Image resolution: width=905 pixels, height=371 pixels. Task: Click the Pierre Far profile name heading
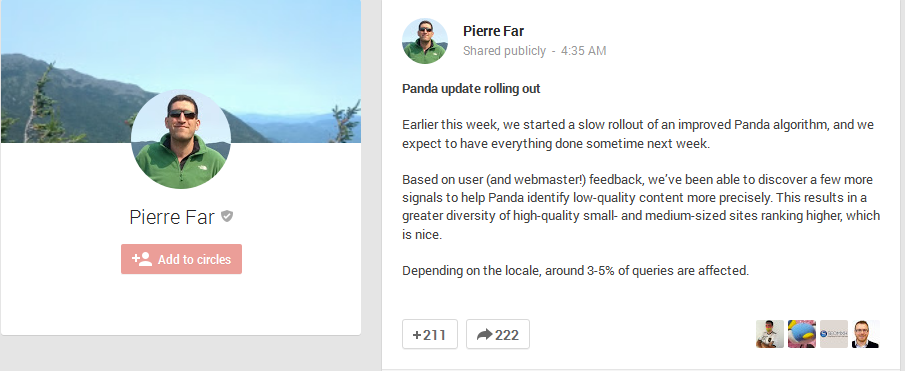[x=171, y=217]
